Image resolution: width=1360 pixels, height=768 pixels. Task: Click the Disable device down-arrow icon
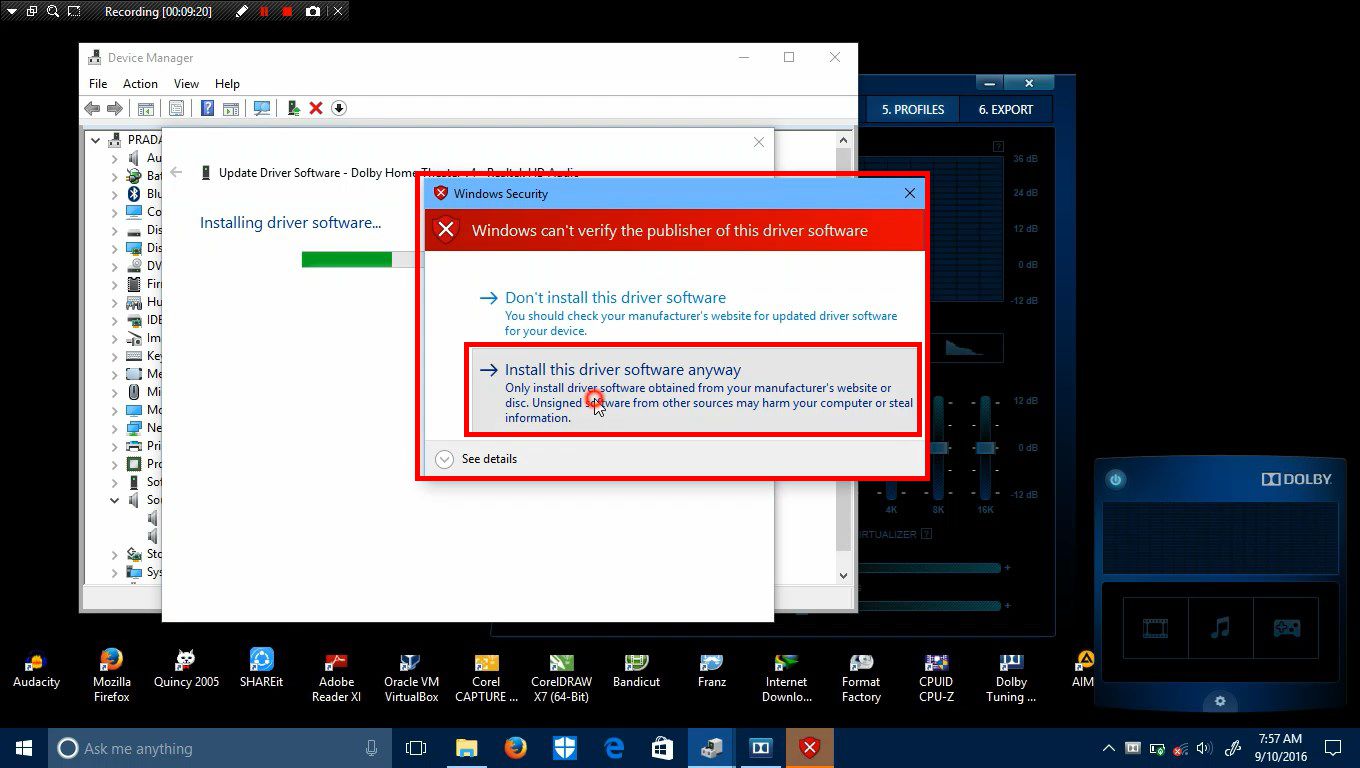click(339, 108)
